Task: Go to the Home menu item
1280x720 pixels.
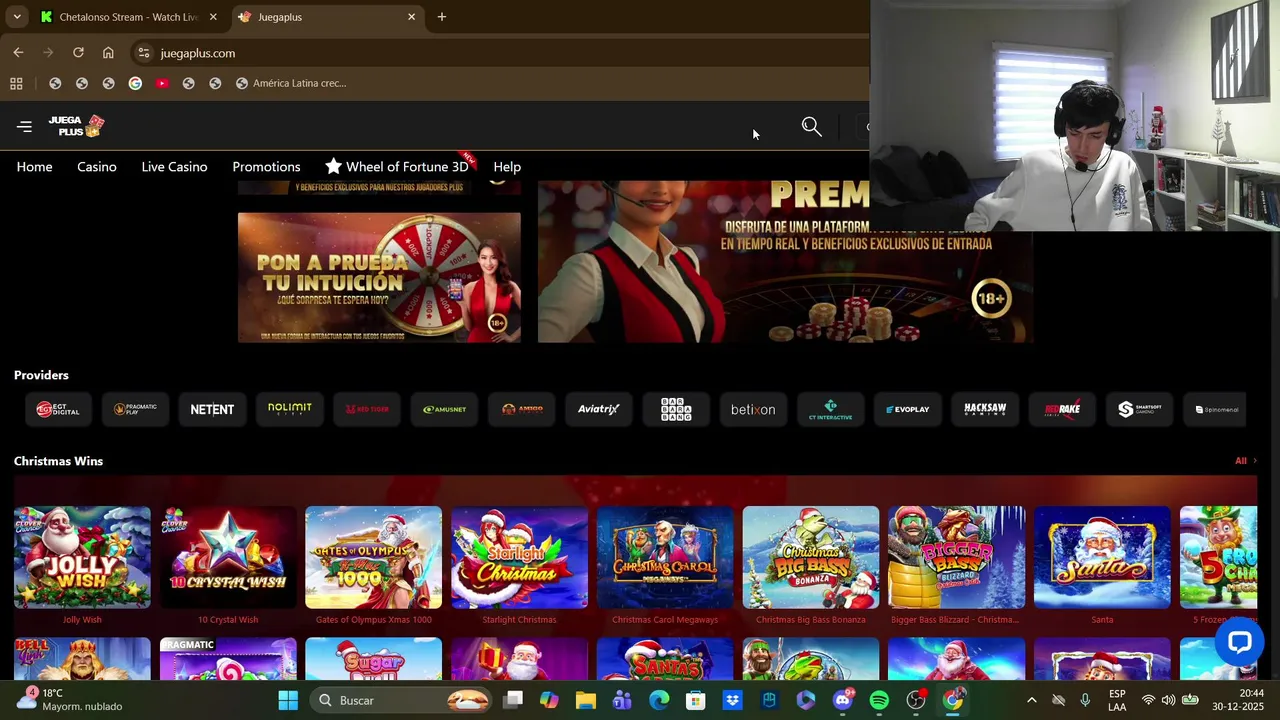Action: point(34,167)
